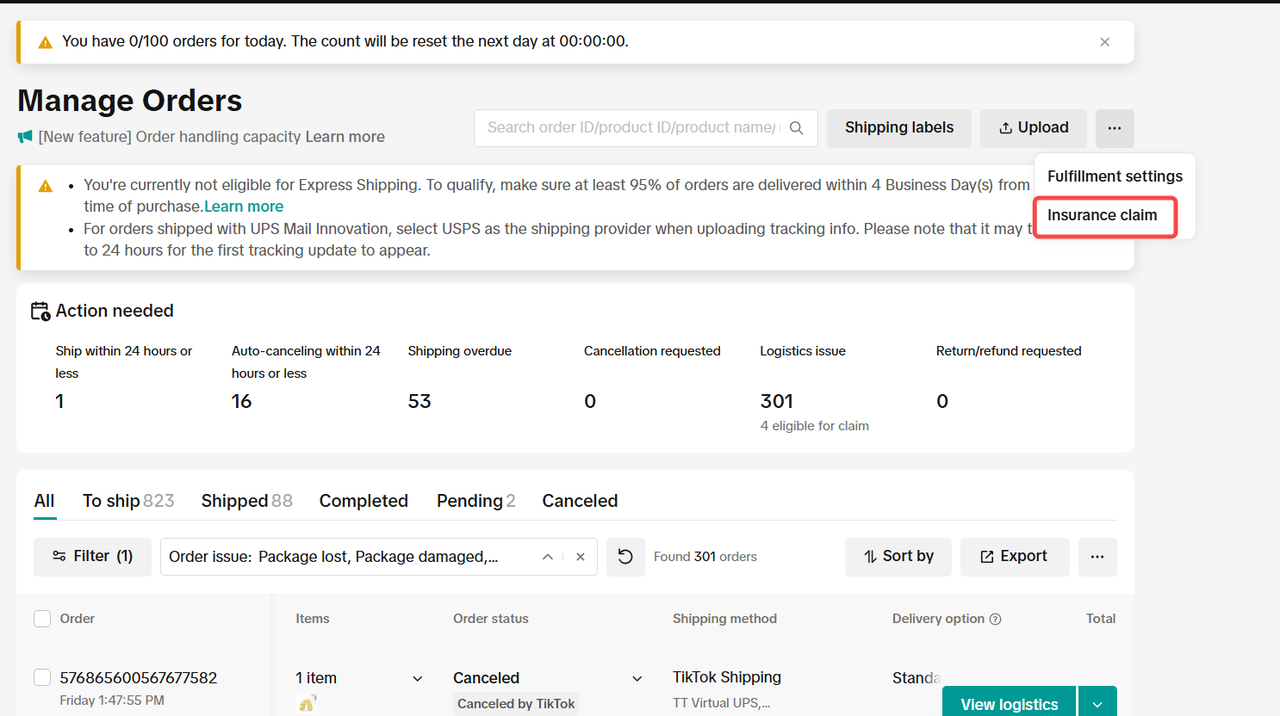Click the product thumbnail under 1 item
This screenshot has width=1280, height=716.
pyautogui.click(x=307, y=704)
